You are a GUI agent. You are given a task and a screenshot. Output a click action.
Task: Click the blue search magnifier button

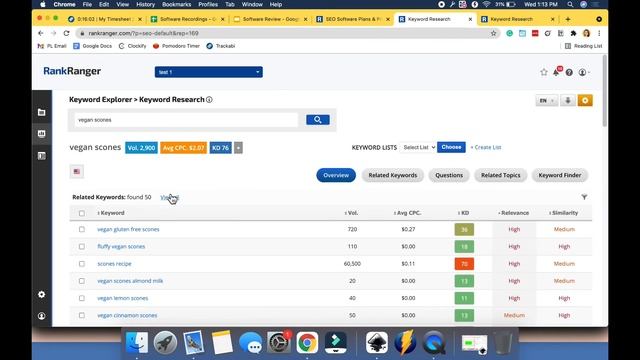(318, 120)
